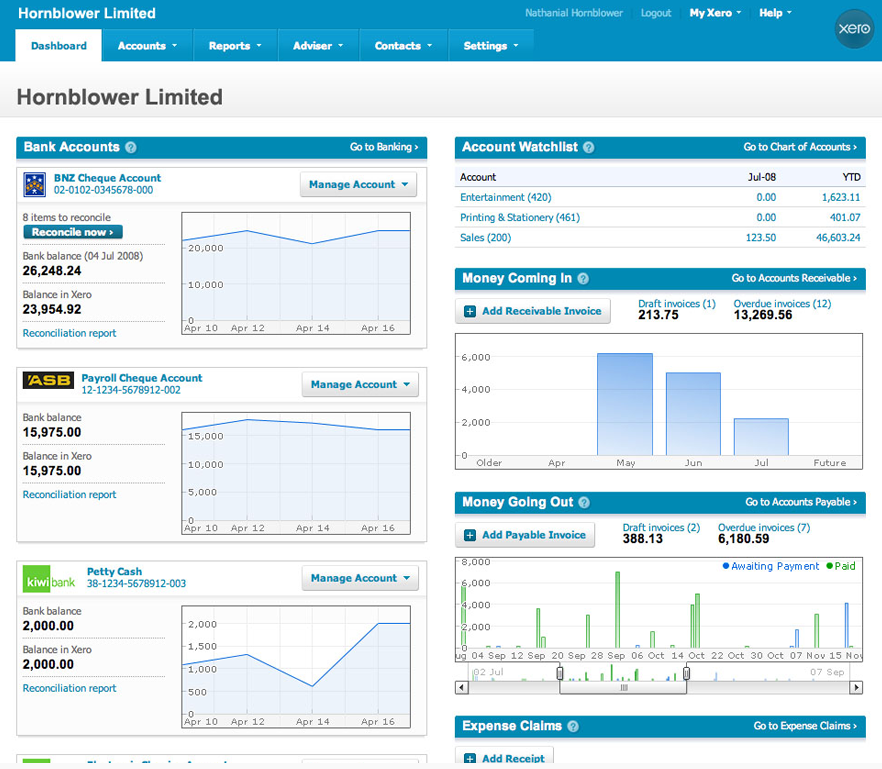Click left handle of payables range slider

(x=560, y=673)
